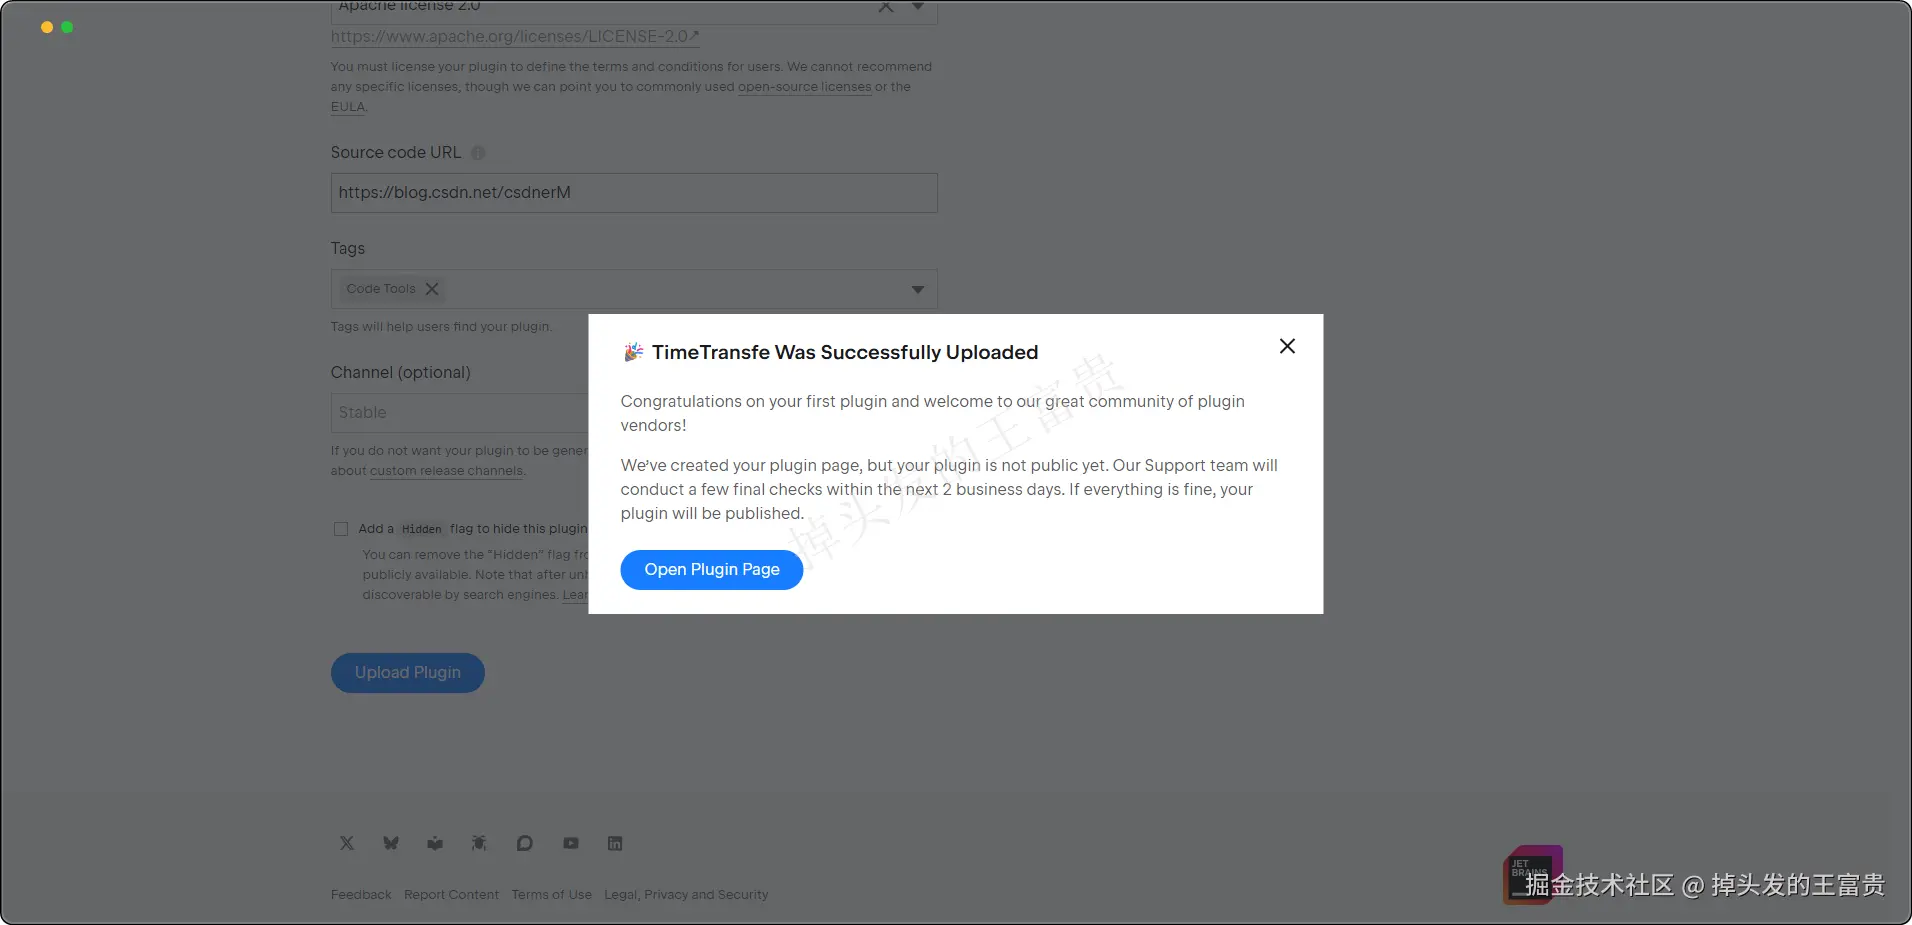This screenshot has height=925, width=1912.
Task: Click the blog reader icon in footer
Action: click(435, 843)
